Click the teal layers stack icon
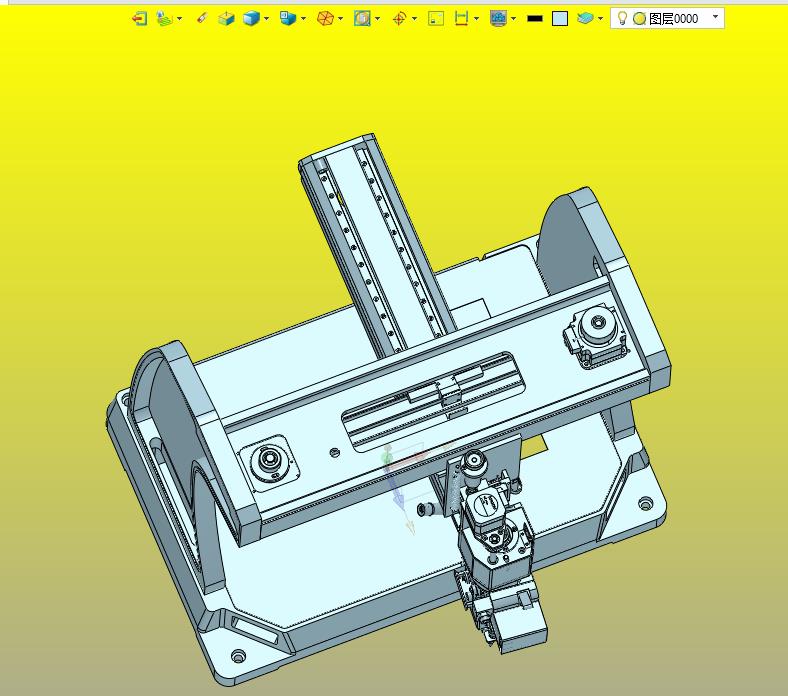The width and height of the screenshot is (788, 696). 585,19
